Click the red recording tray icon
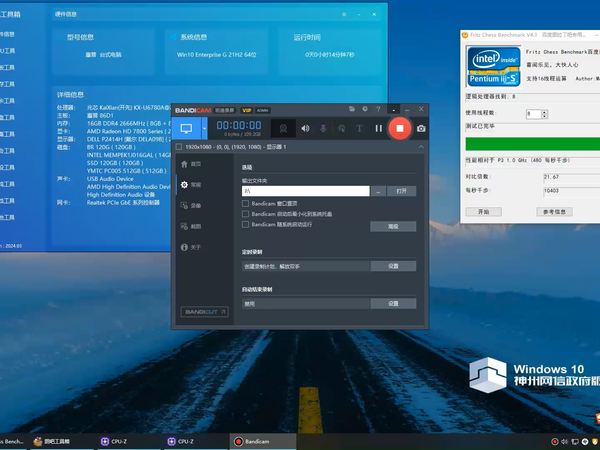Image resolution: width=600 pixels, height=450 pixels. [555, 442]
